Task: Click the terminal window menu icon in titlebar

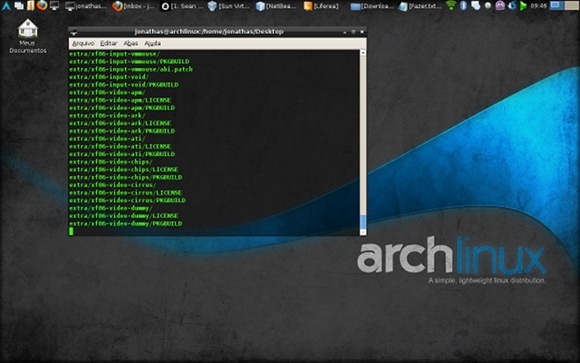Action: 74,32
